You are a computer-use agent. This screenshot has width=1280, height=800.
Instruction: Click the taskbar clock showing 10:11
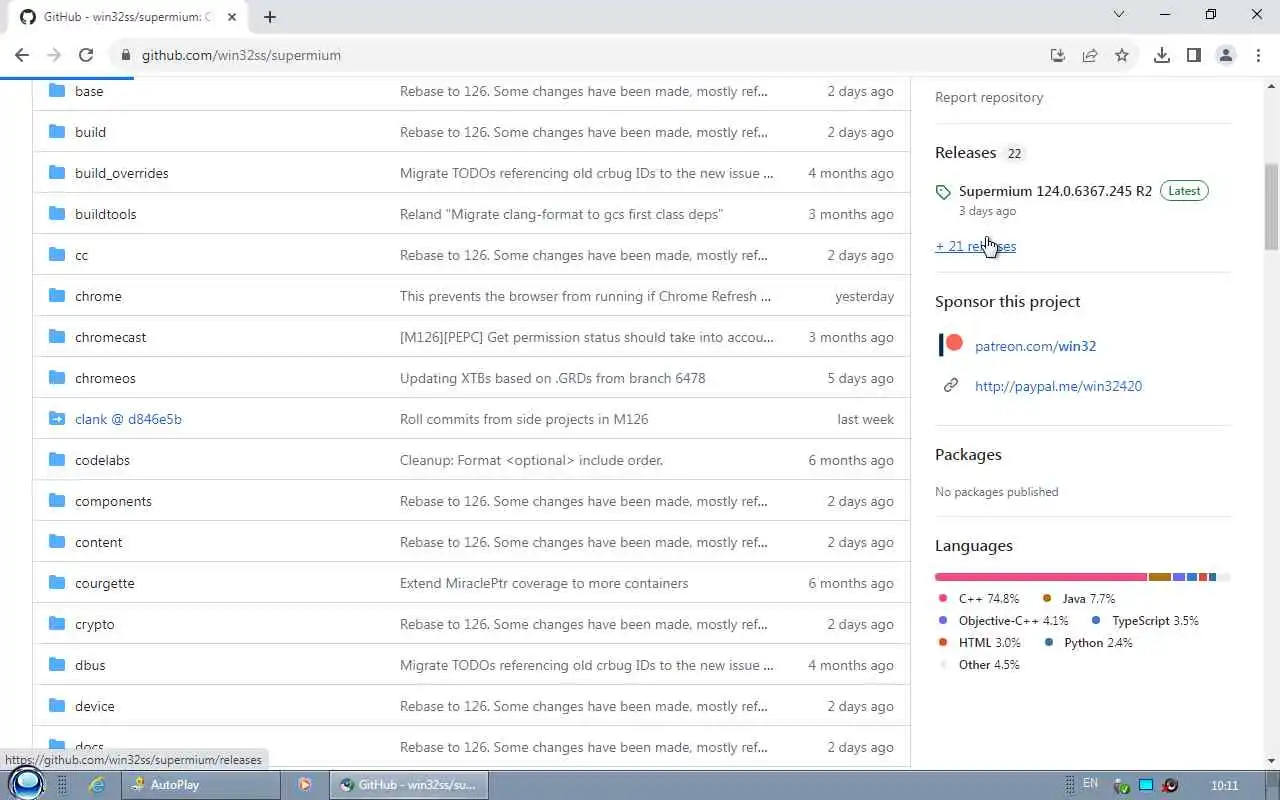coord(1224,785)
